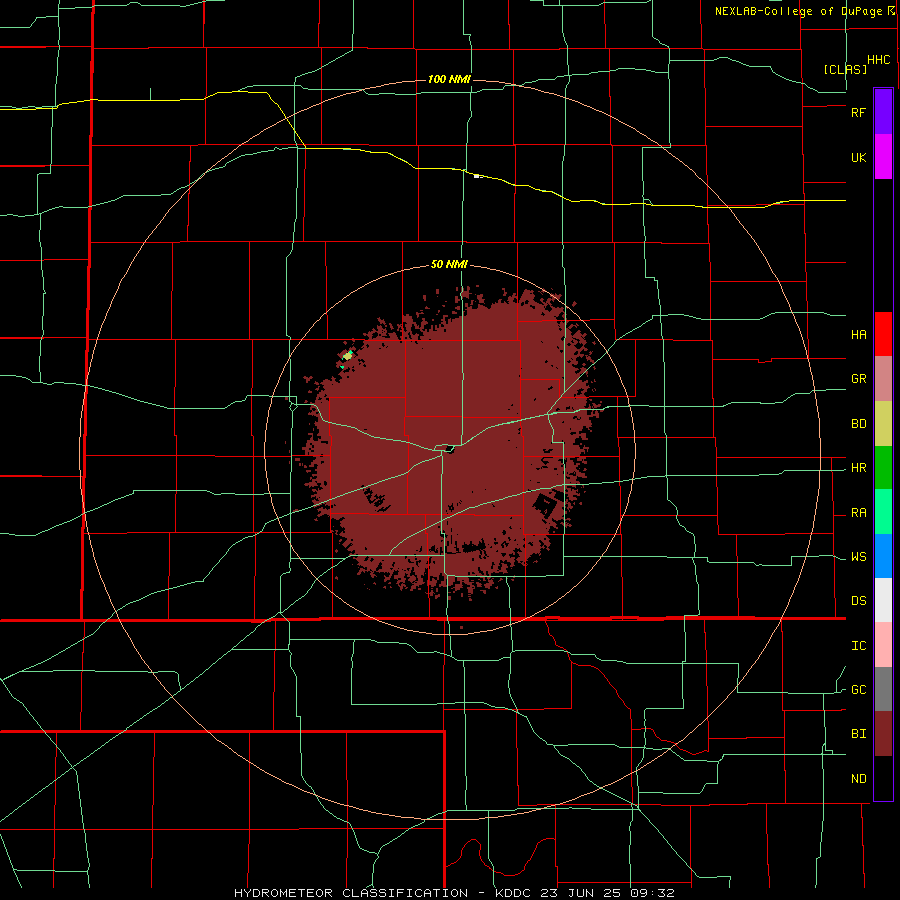This screenshot has width=900, height=900.
Task: Click the yellow-green echo northwest of radar
Action: [347, 356]
